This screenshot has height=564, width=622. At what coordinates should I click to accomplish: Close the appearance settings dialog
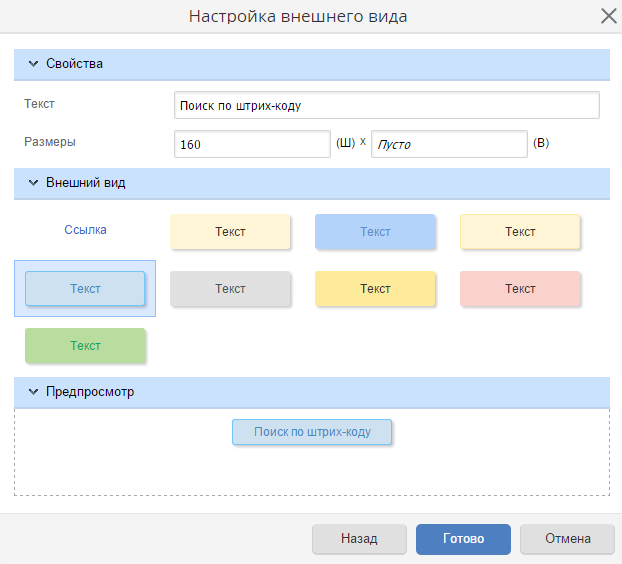point(607,16)
